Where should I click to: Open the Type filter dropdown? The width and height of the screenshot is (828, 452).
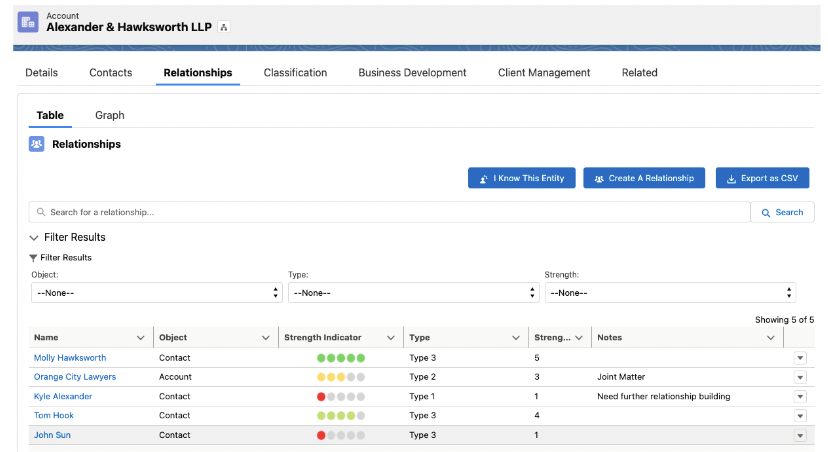[x=413, y=293]
